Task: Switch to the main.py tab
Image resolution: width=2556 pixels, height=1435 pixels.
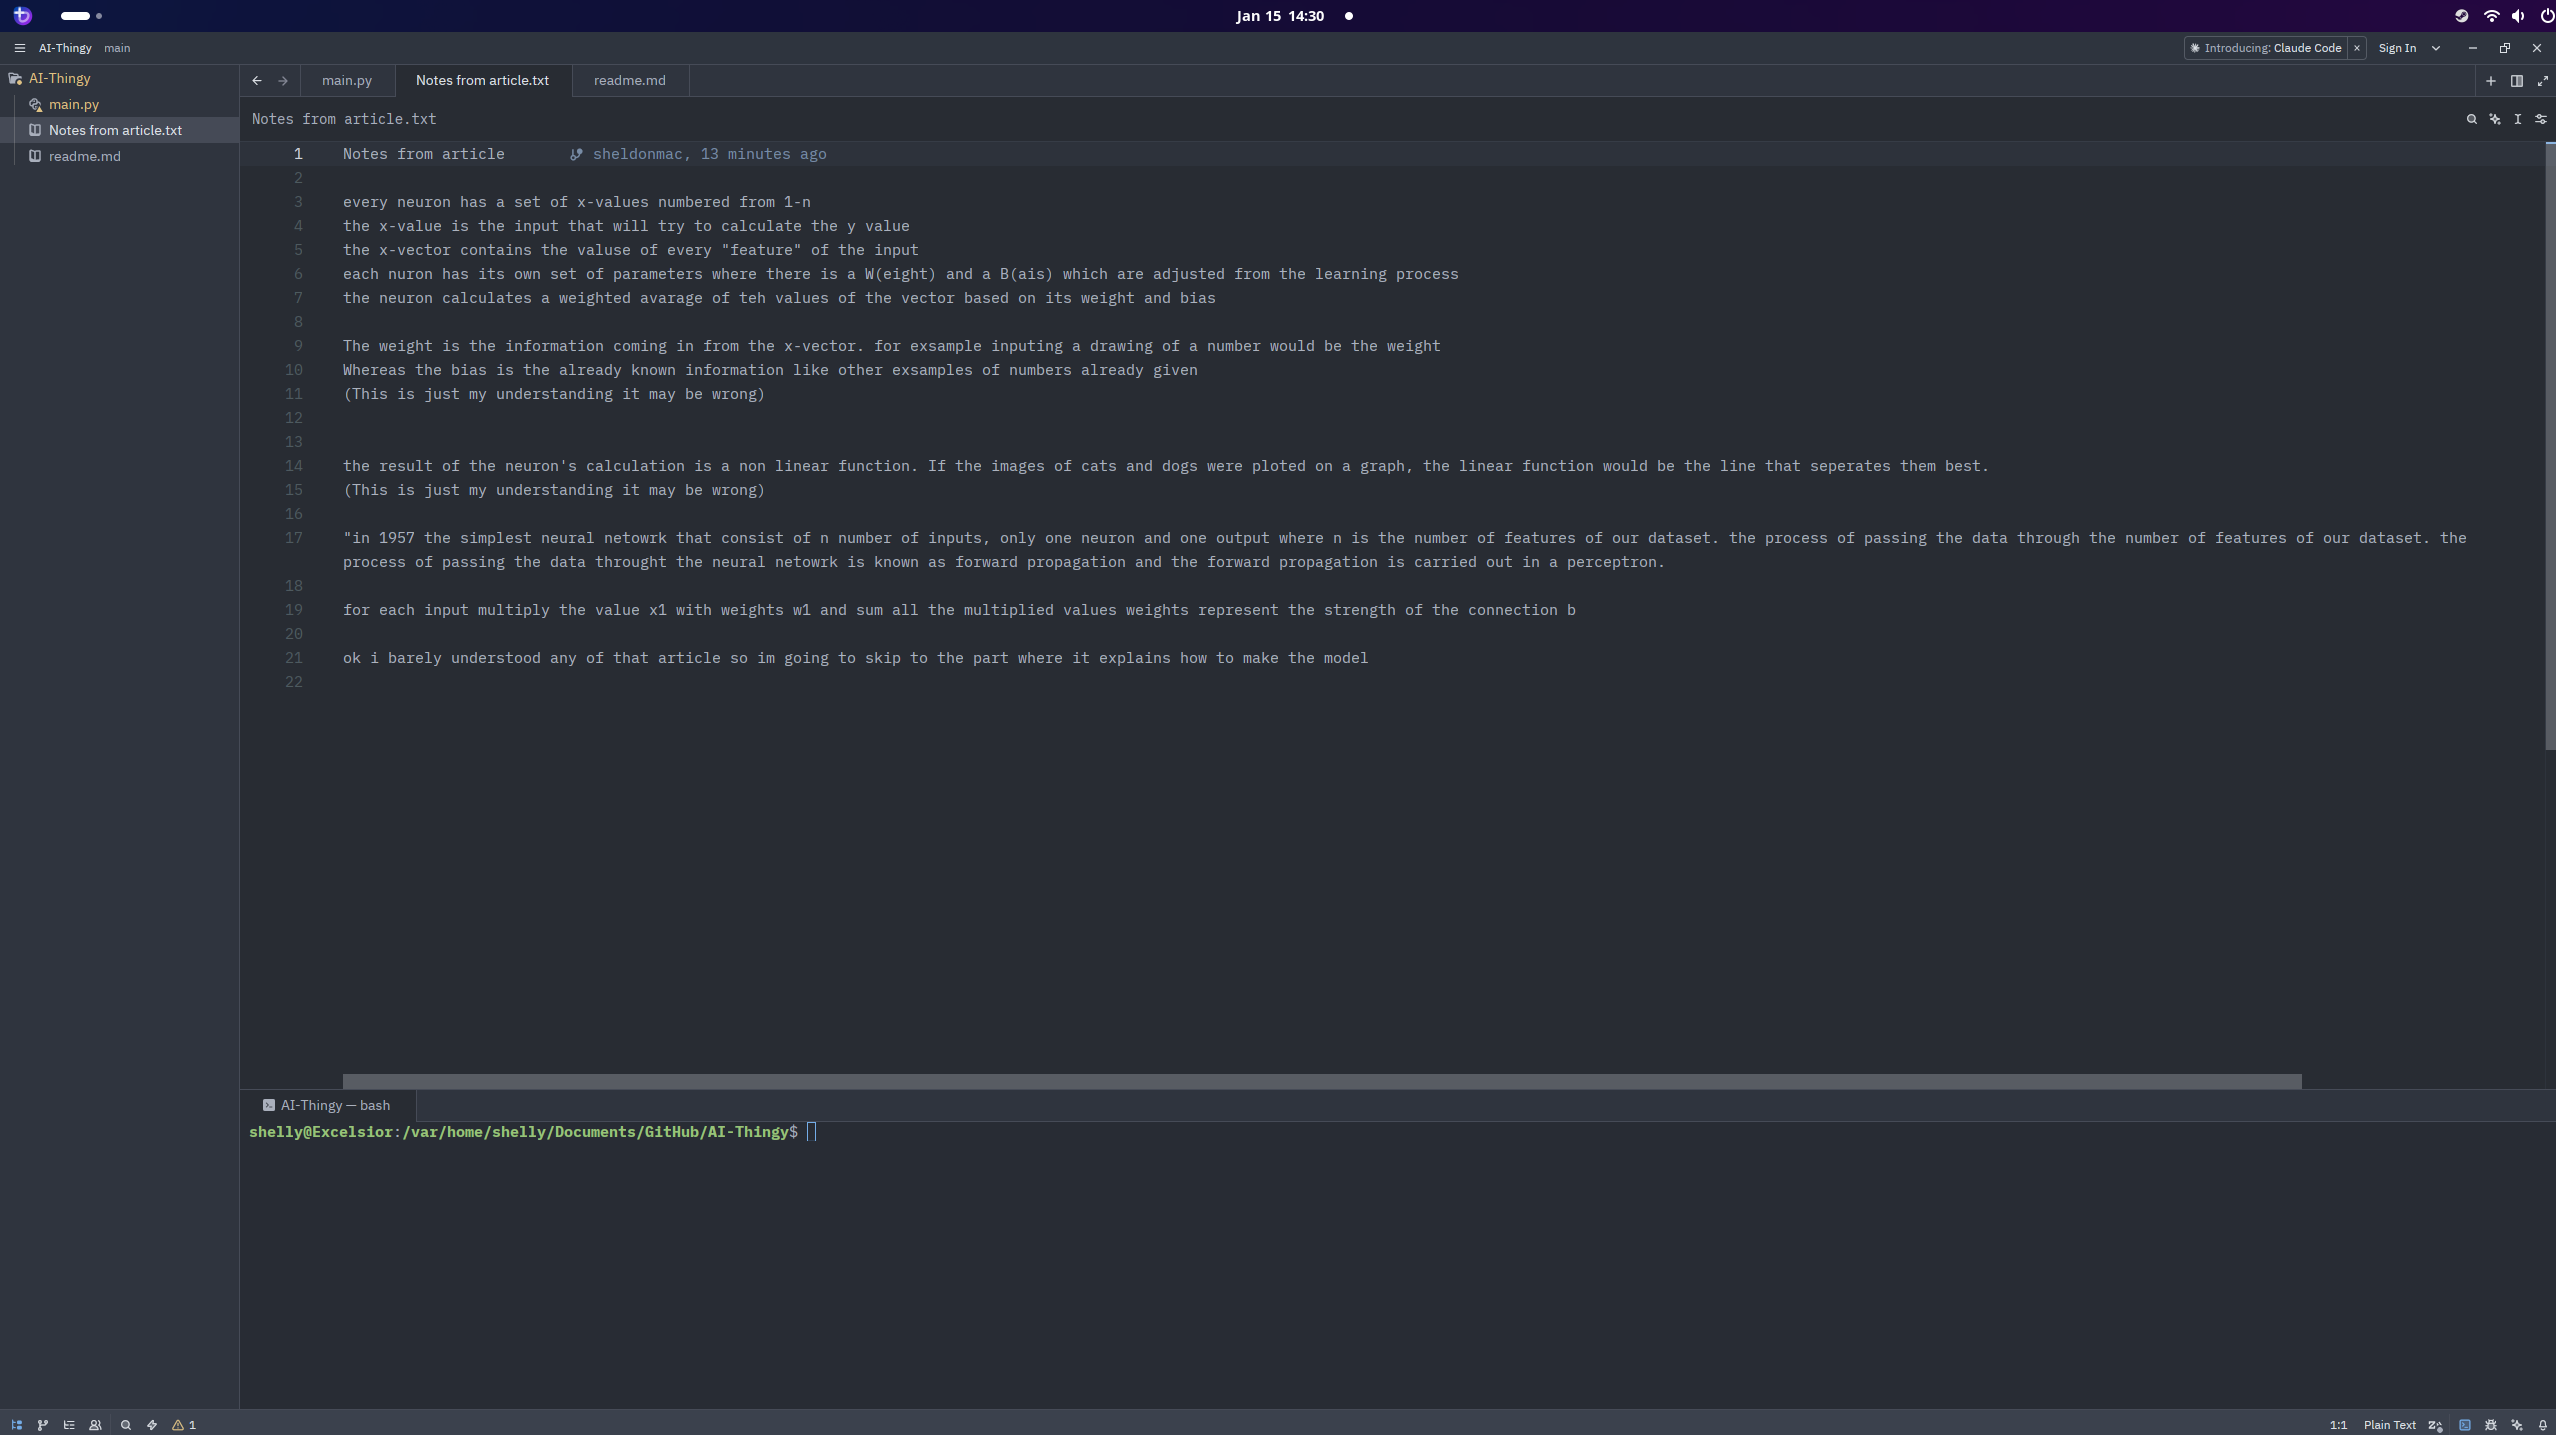Action: coord(346,81)
